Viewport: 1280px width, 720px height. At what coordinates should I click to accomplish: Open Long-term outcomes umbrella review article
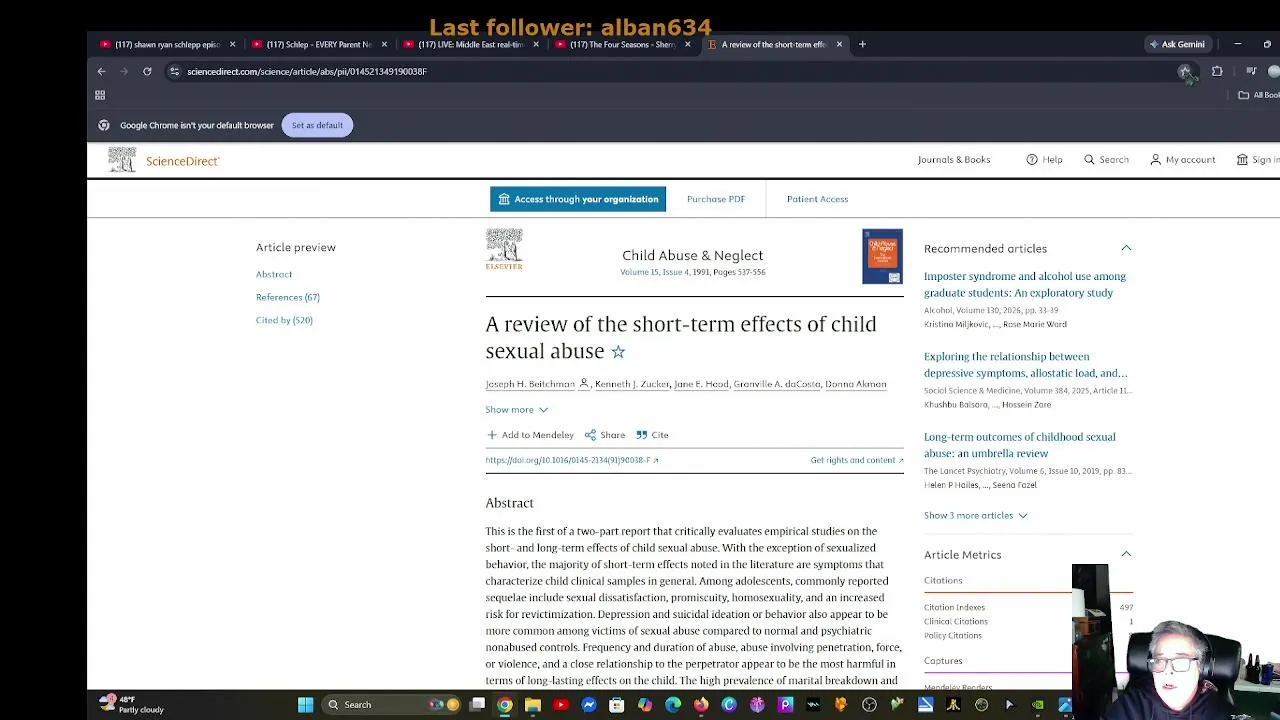point(1020,445)
